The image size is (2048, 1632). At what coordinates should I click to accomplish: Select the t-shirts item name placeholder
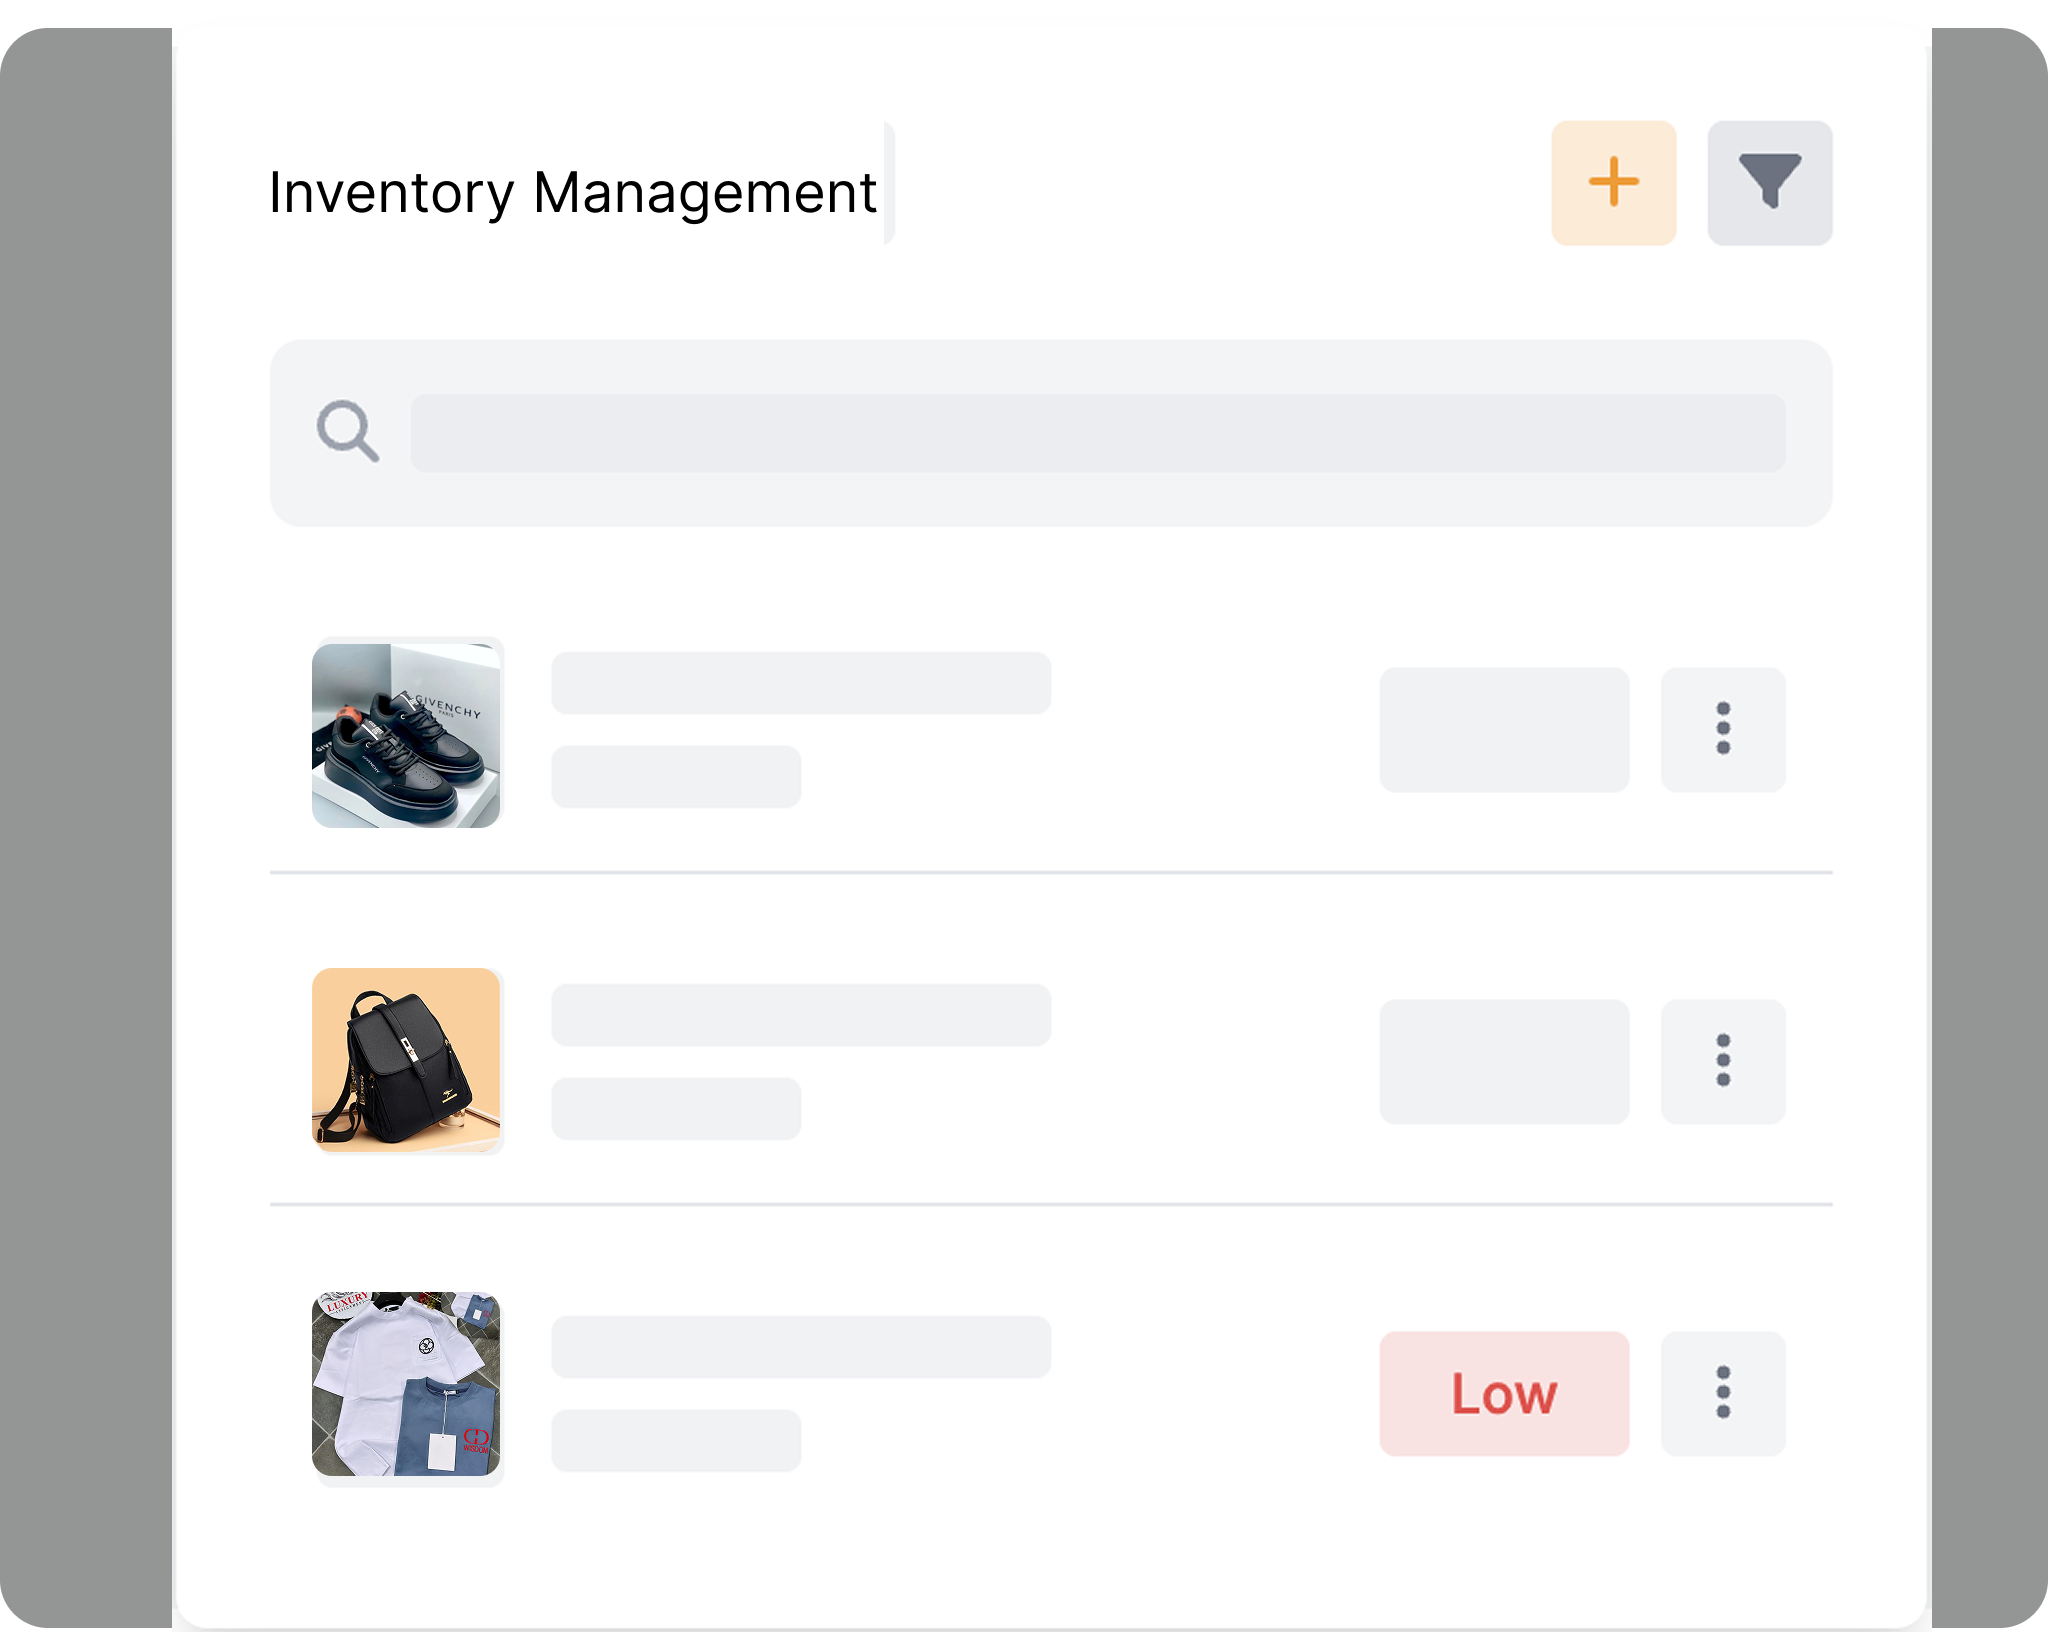pos(800,1347)
